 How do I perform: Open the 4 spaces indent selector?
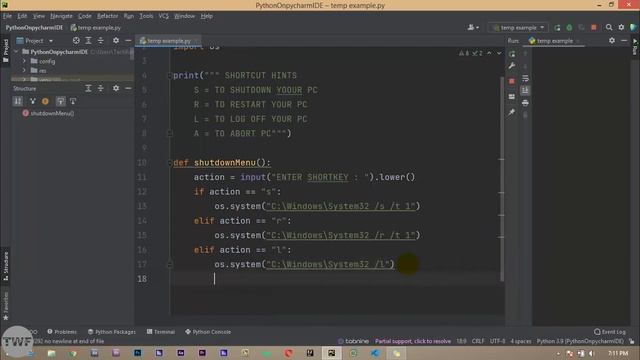click(x=521, y=341)
